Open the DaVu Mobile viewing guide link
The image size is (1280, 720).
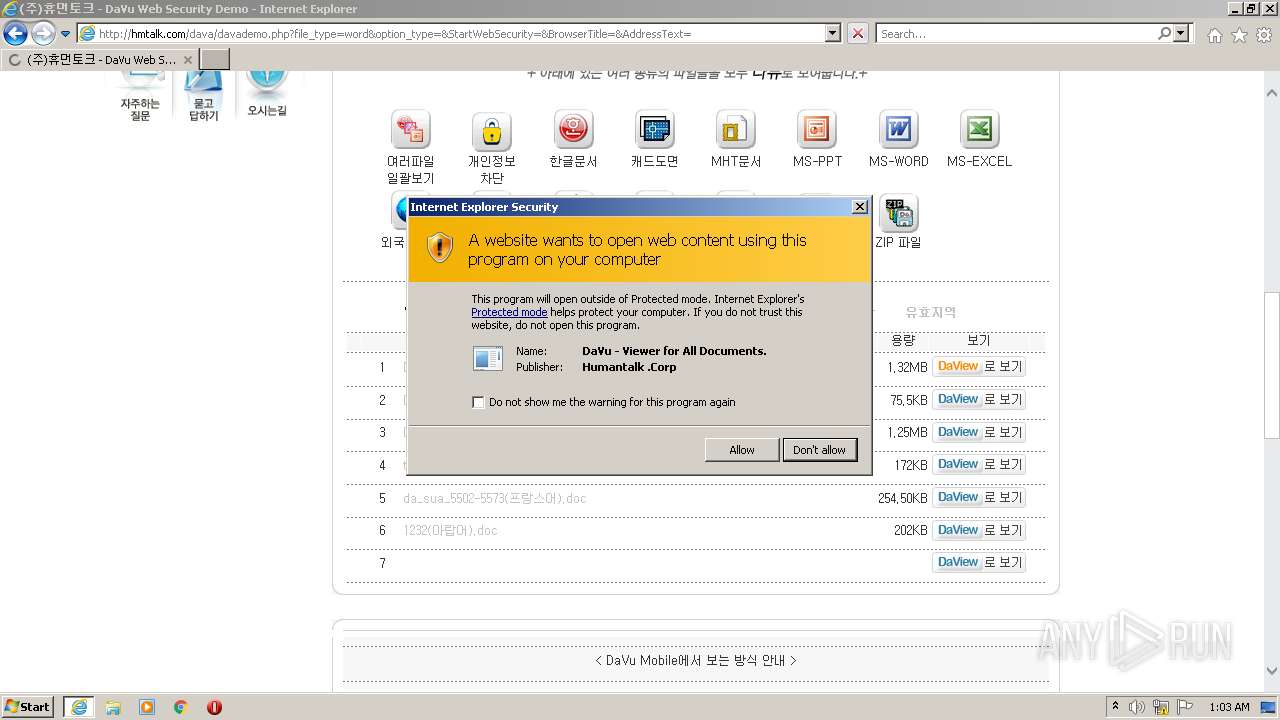tap(696, 661)
